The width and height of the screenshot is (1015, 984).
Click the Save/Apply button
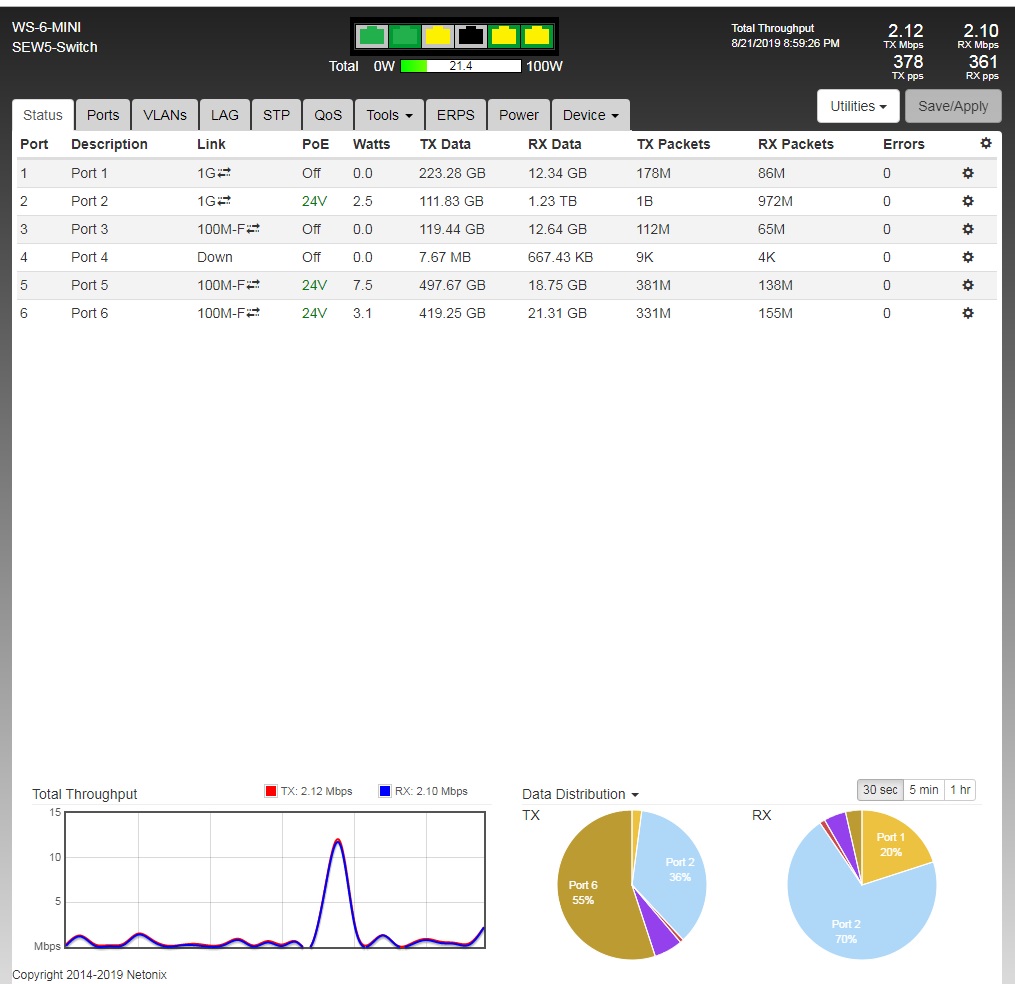[x=952, y=106]
